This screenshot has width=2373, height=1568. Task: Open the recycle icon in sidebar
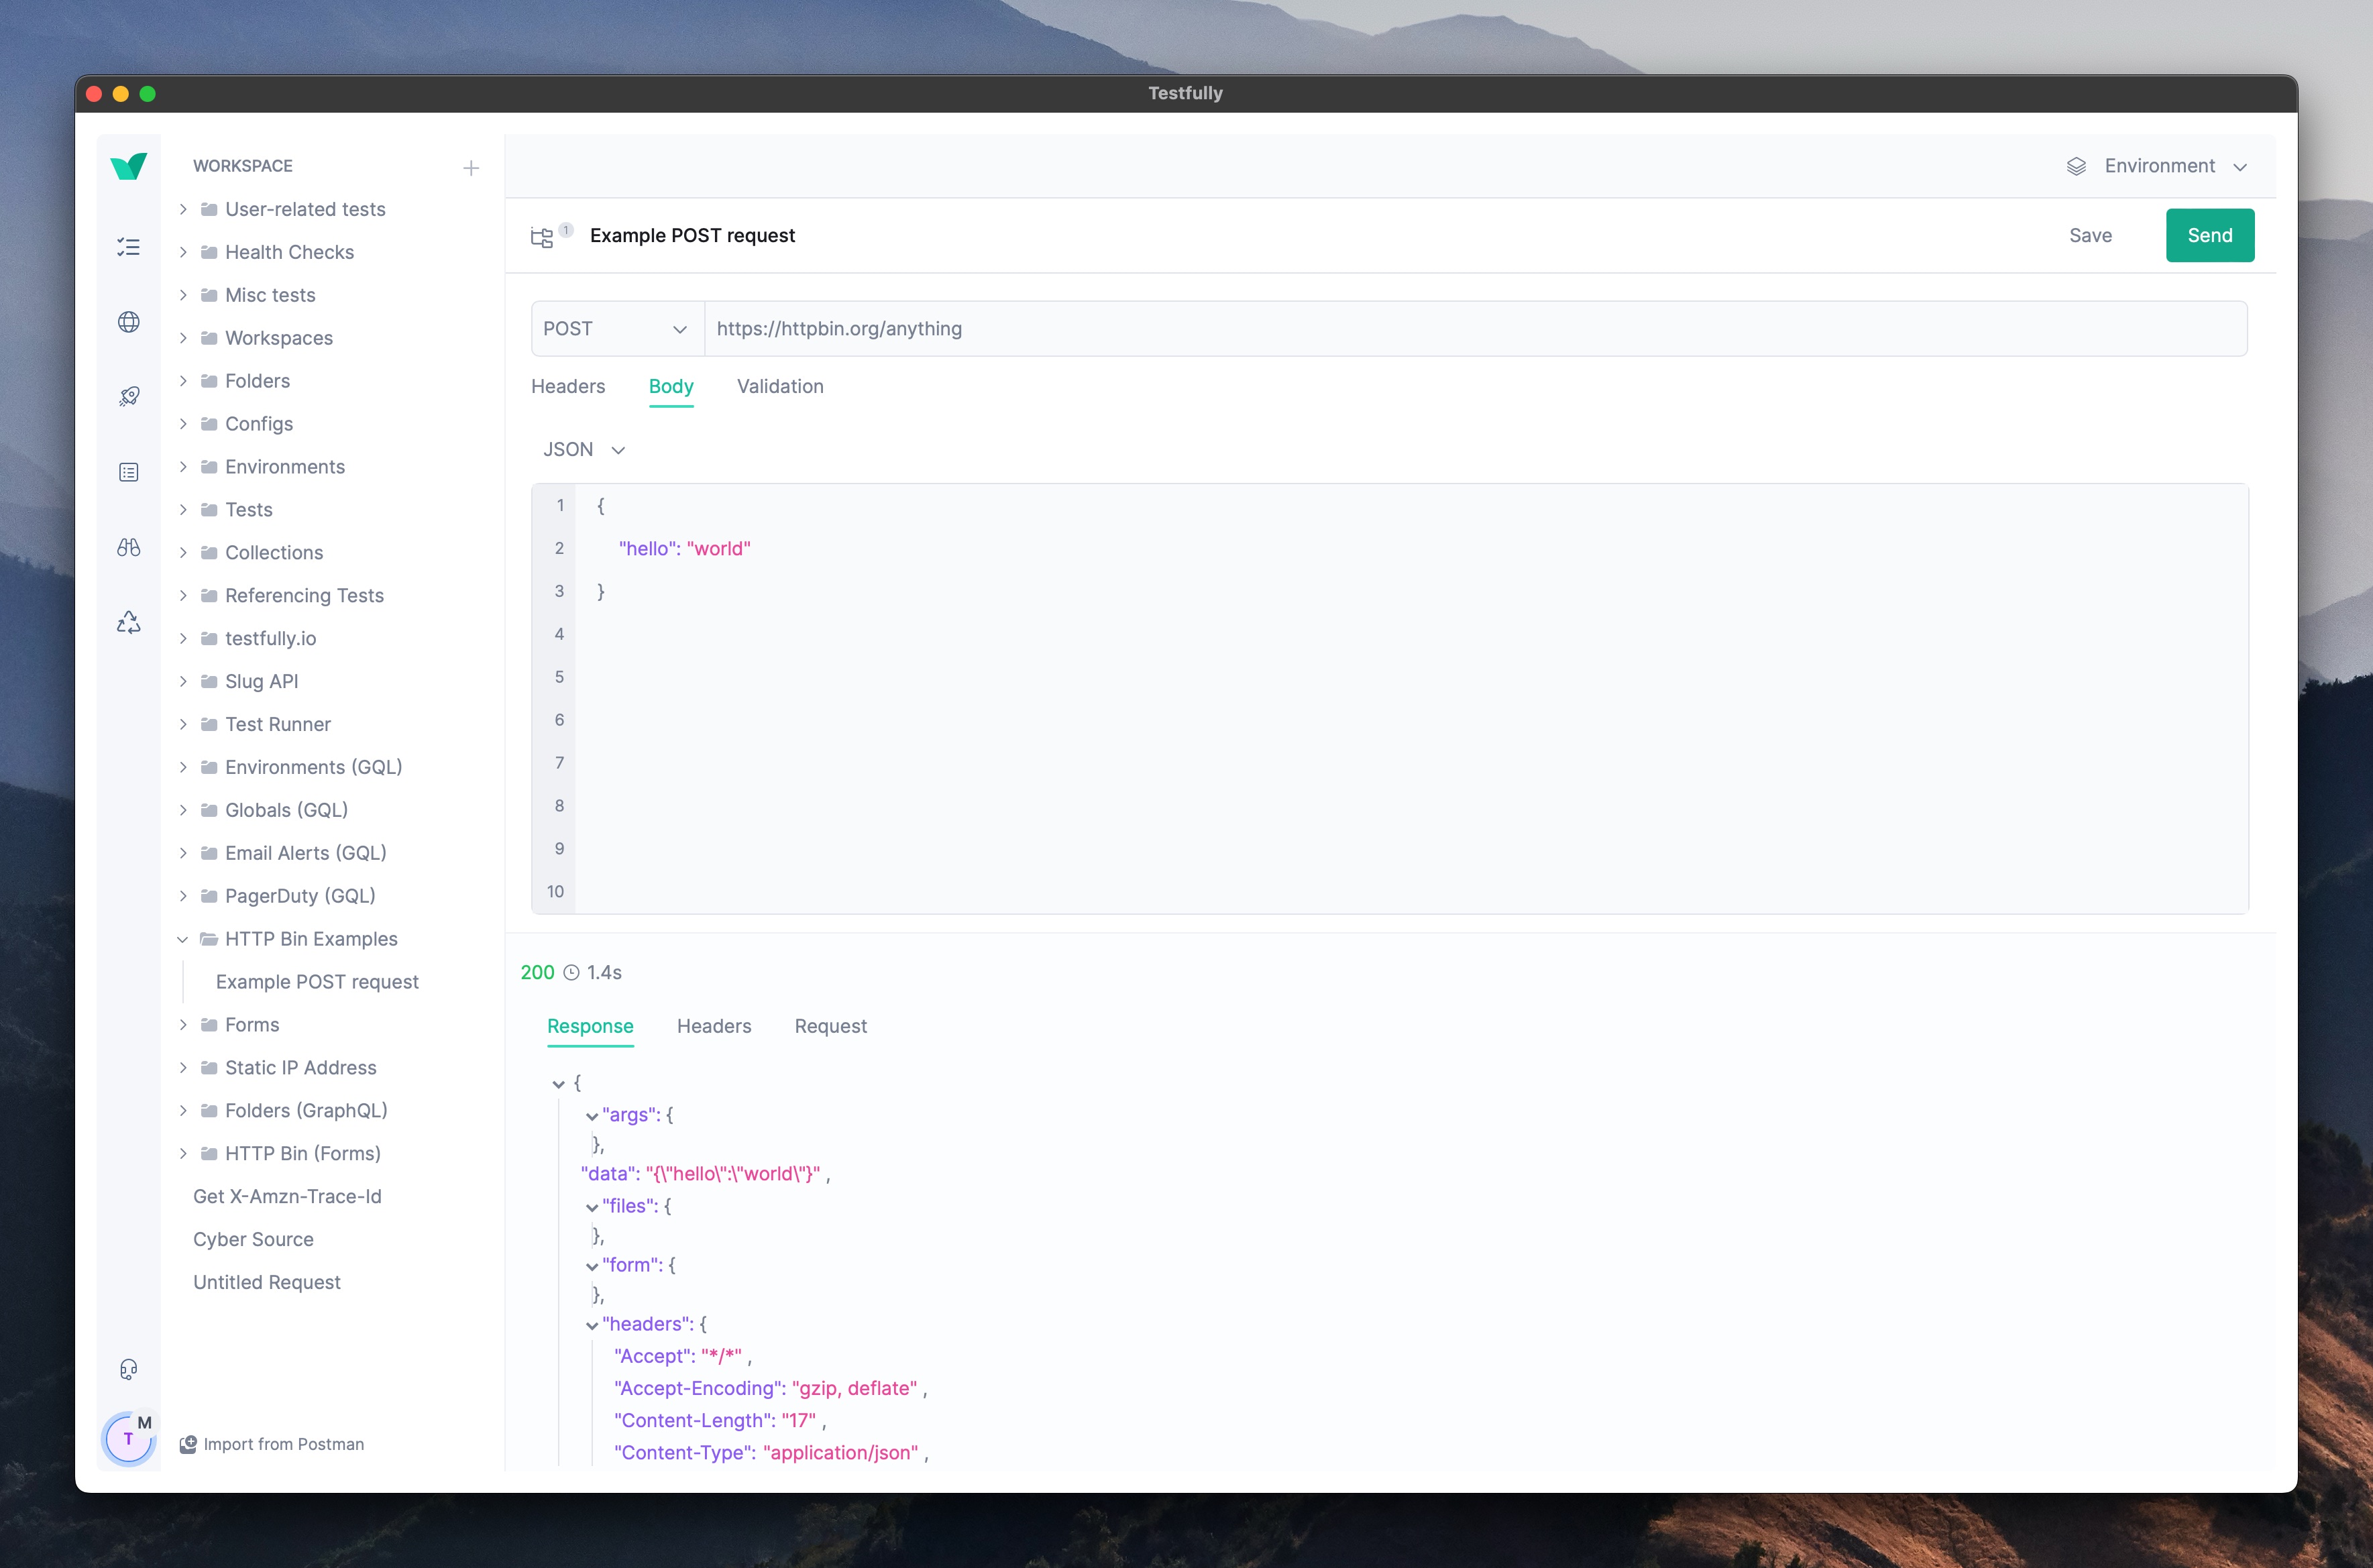tap(129, 622)
